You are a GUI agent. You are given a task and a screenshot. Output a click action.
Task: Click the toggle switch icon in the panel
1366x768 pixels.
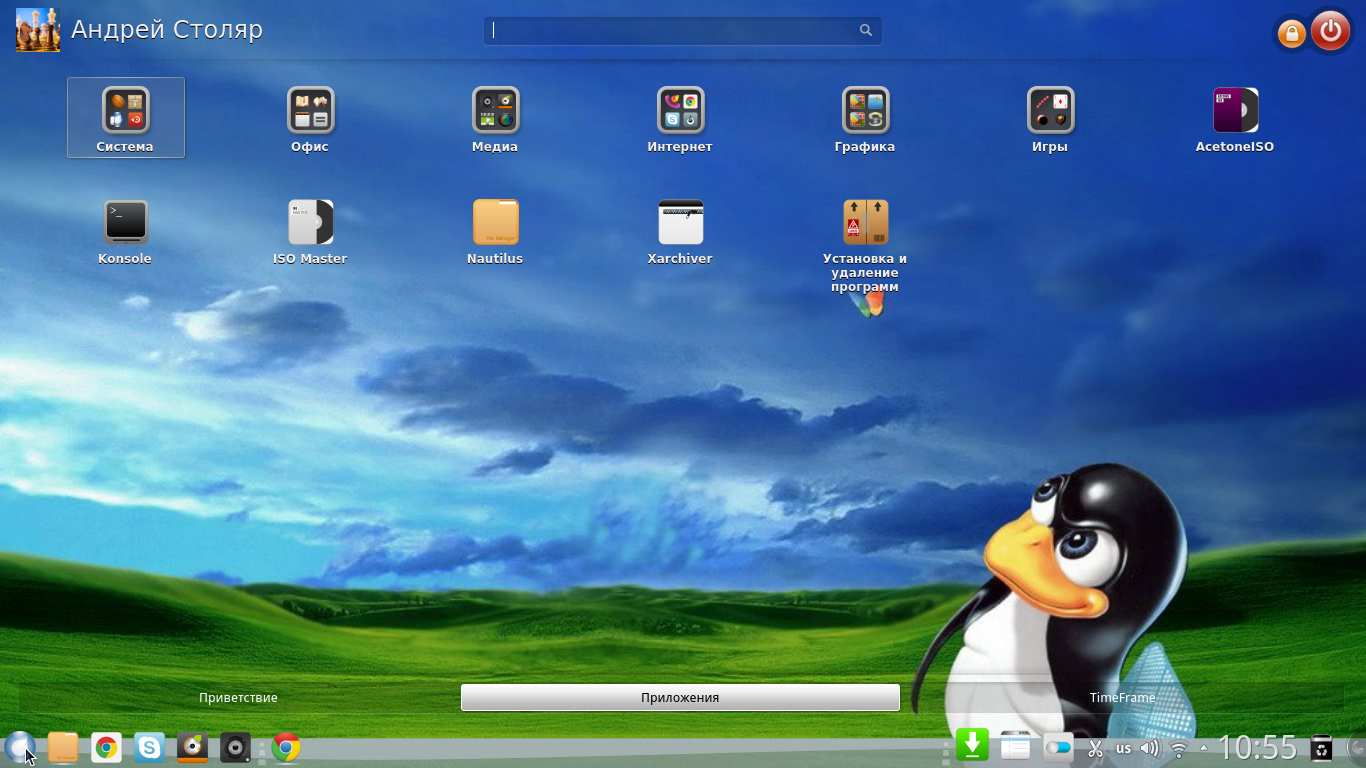coord(1058,748)
